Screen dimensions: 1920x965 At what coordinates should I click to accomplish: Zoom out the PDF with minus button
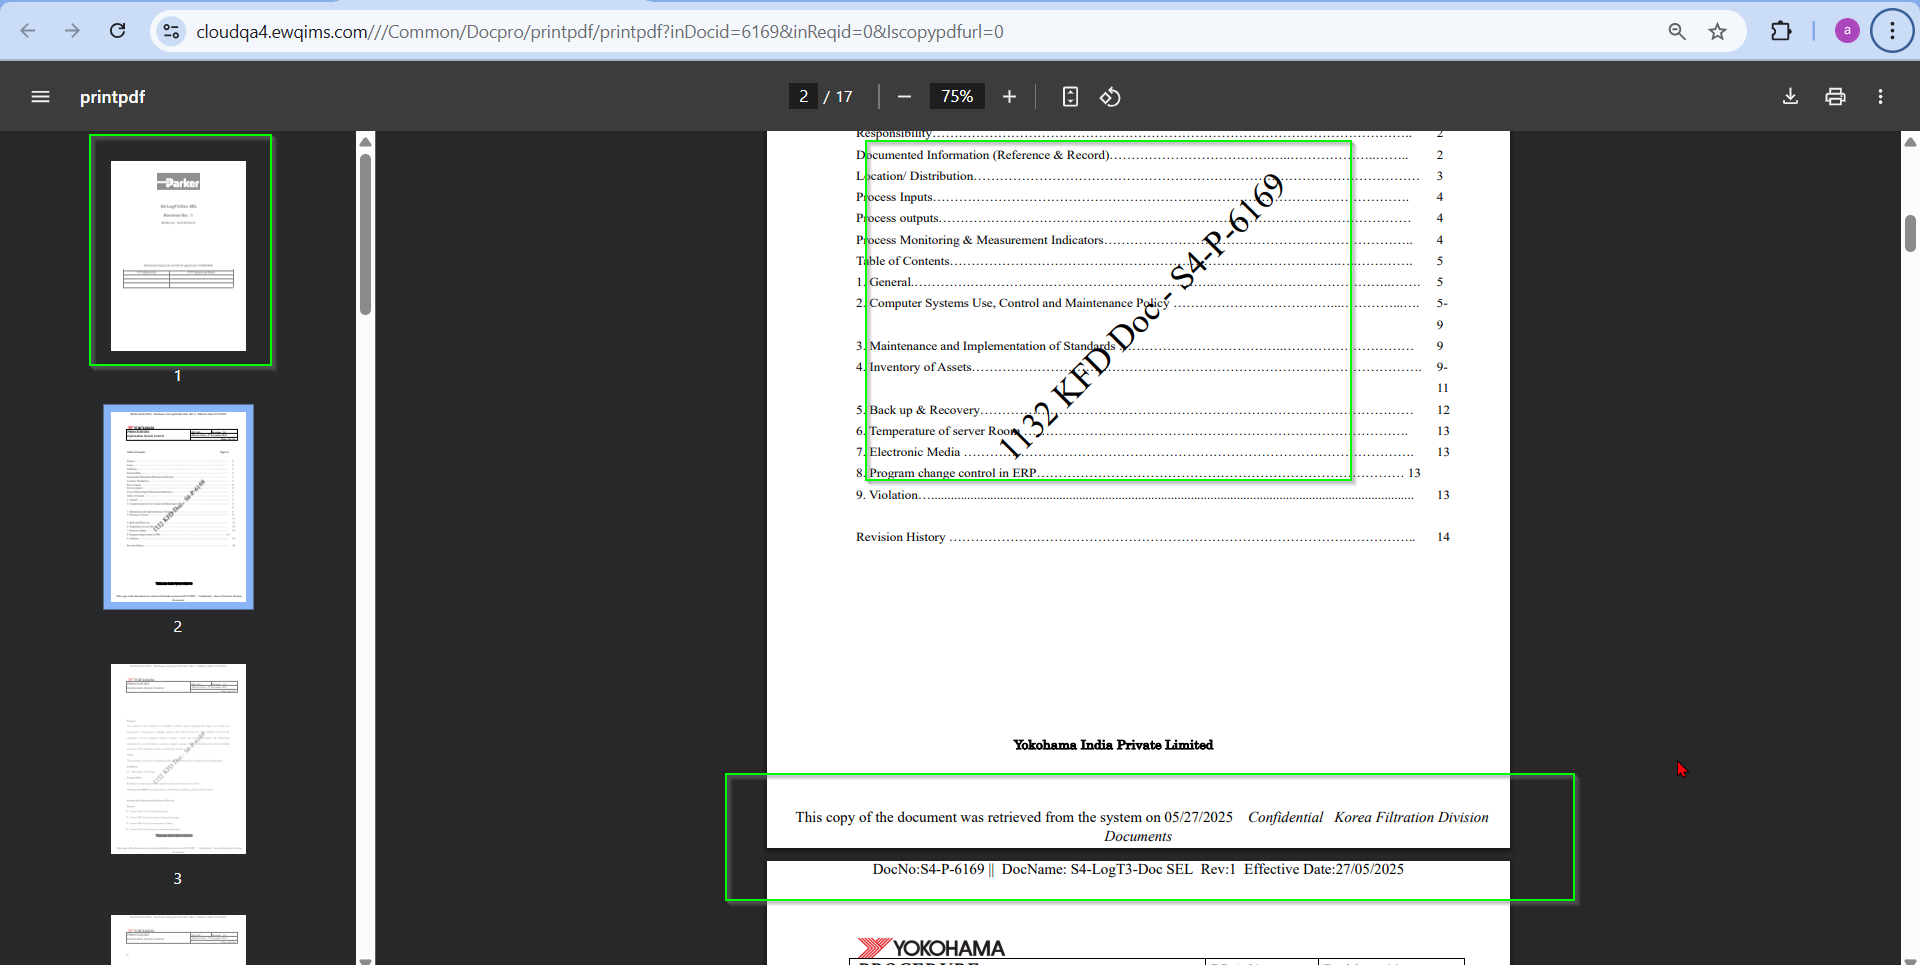click(904, 96)
